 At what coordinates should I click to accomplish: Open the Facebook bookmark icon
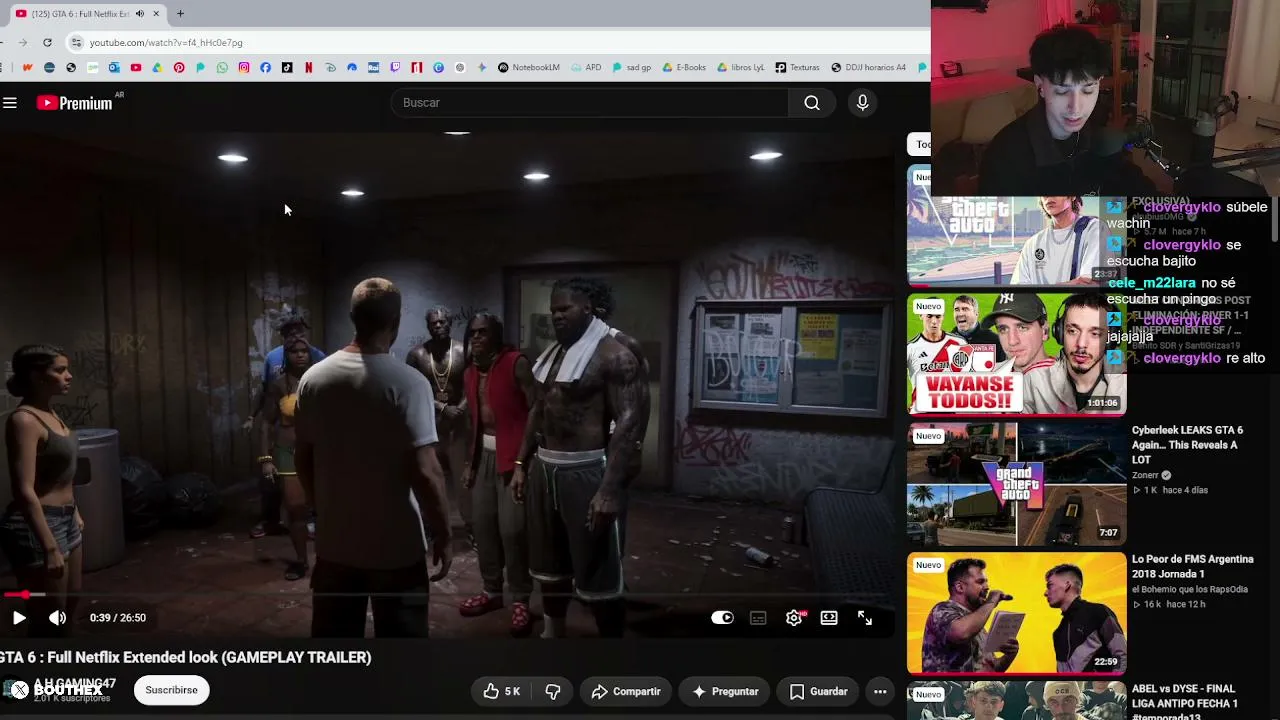[265, 68]
